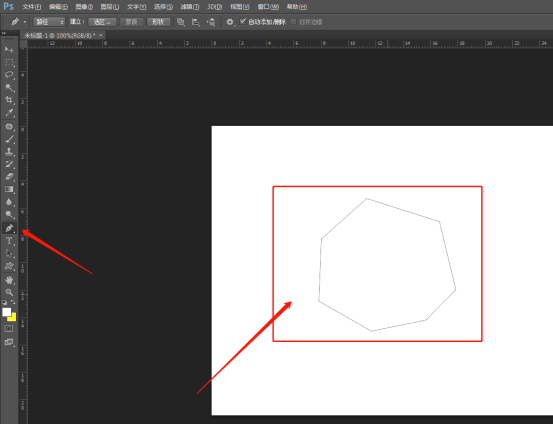Activate the Eraser tool
The height and width of the screenshot is (424, 553).
point(9,176)
